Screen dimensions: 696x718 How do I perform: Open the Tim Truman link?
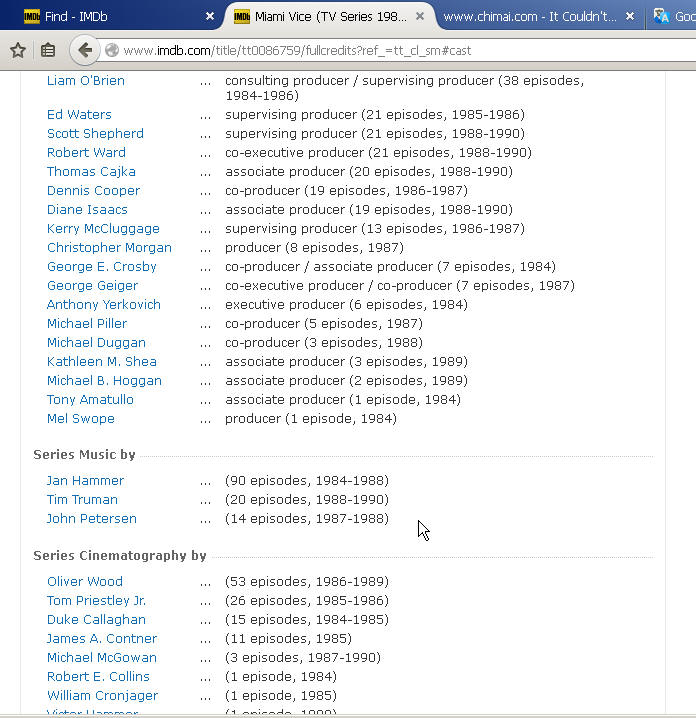click(82, 500)
